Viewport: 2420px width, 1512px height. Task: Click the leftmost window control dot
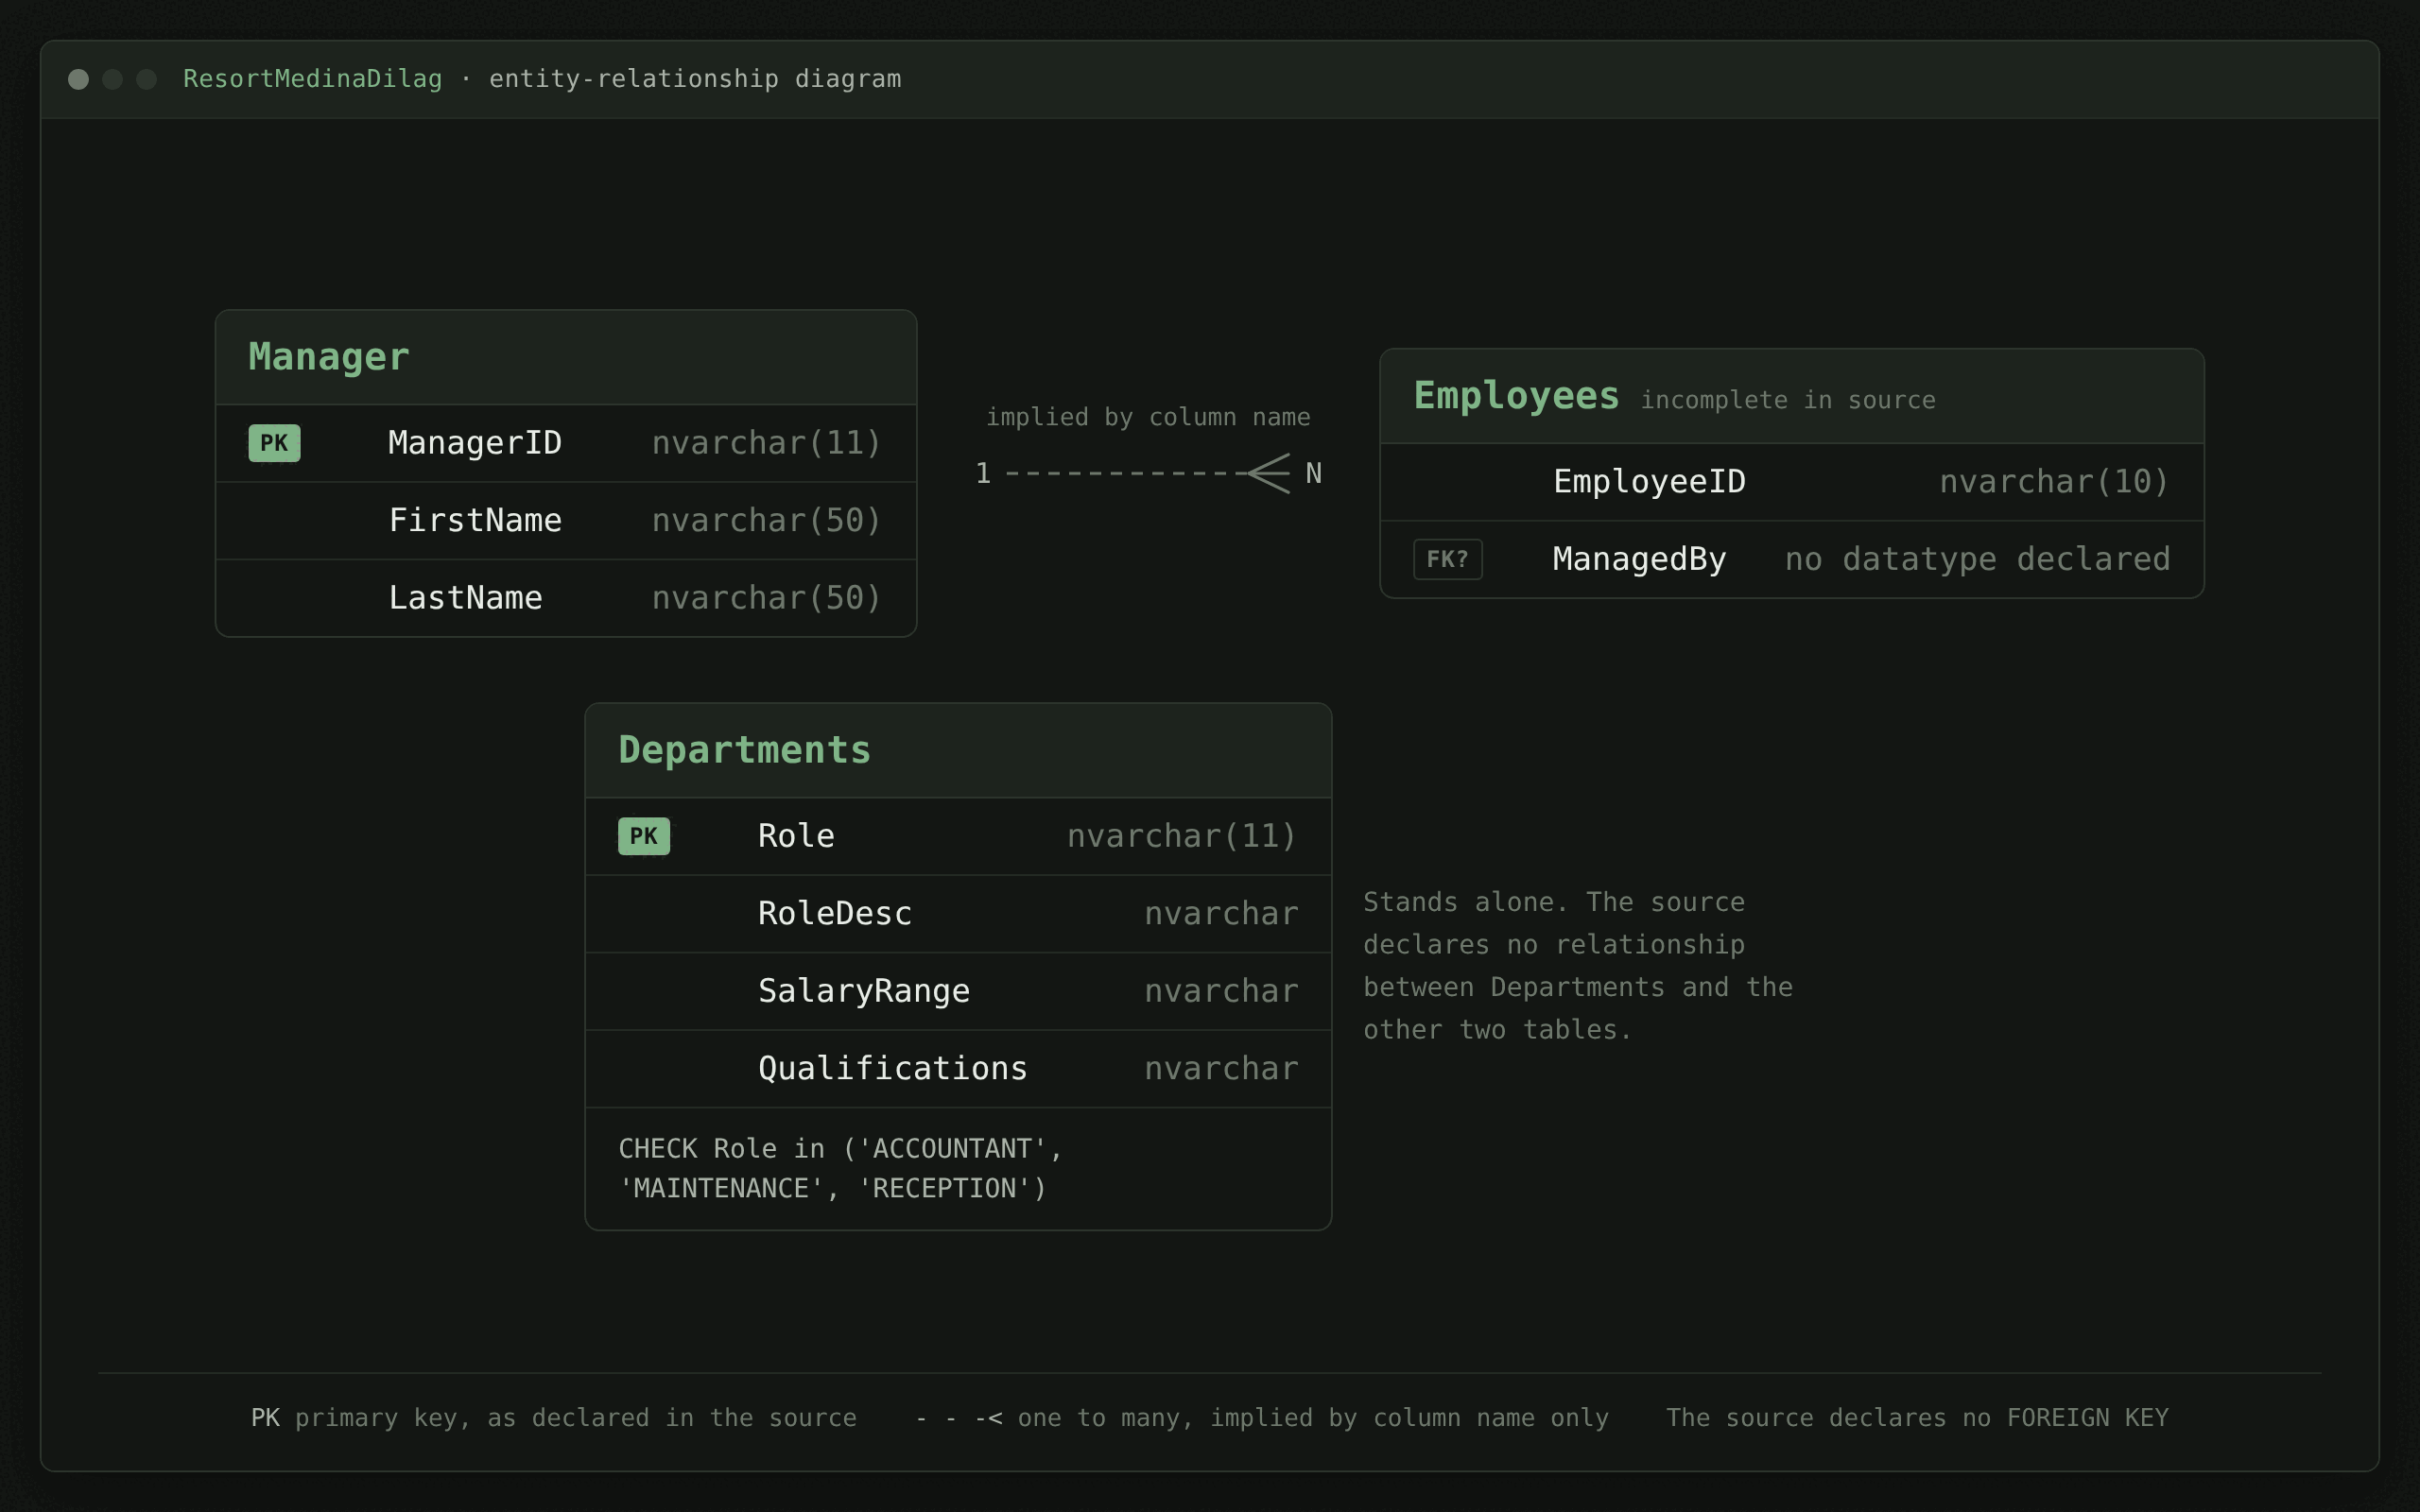click(x=78, y=79)
